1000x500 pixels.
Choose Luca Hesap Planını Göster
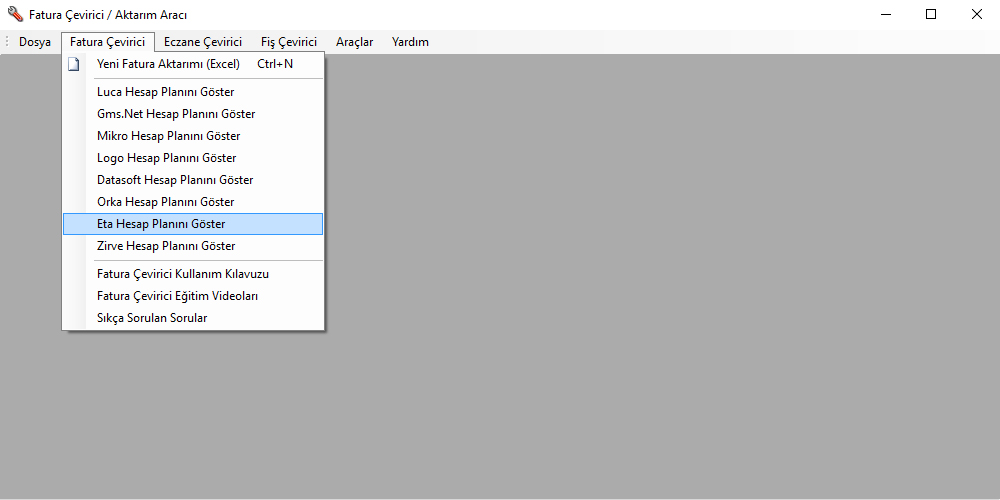tap(193, 92)
